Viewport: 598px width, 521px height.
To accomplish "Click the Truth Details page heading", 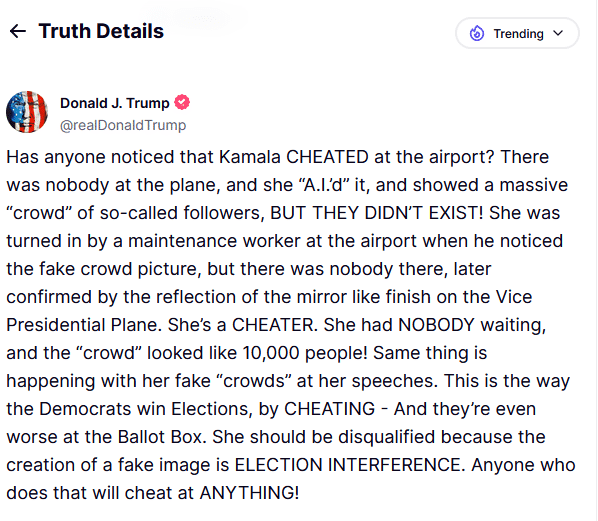I will (101, 31).
